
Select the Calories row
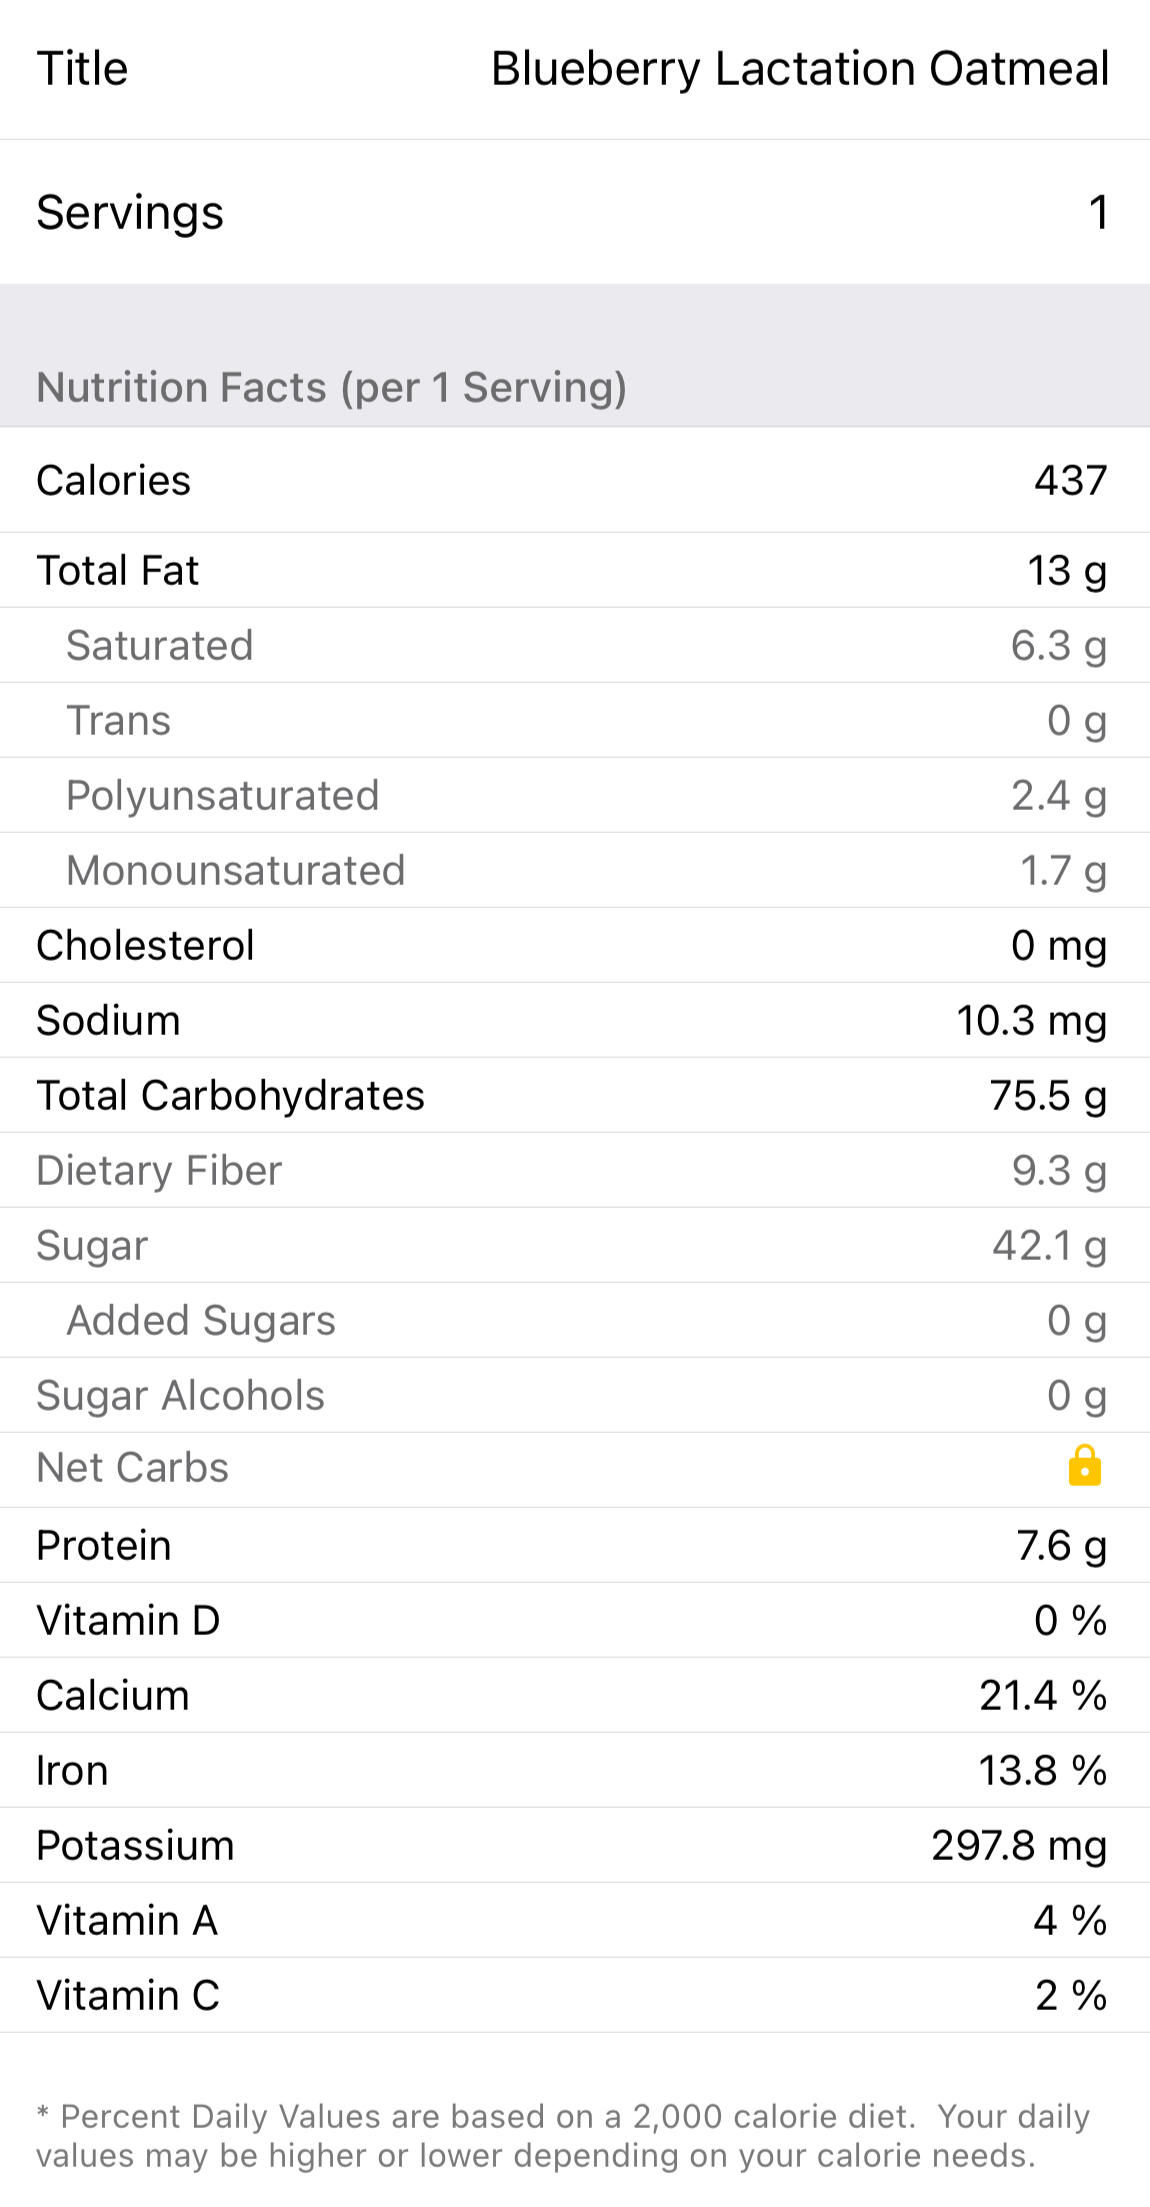click(x=574, y=481)
